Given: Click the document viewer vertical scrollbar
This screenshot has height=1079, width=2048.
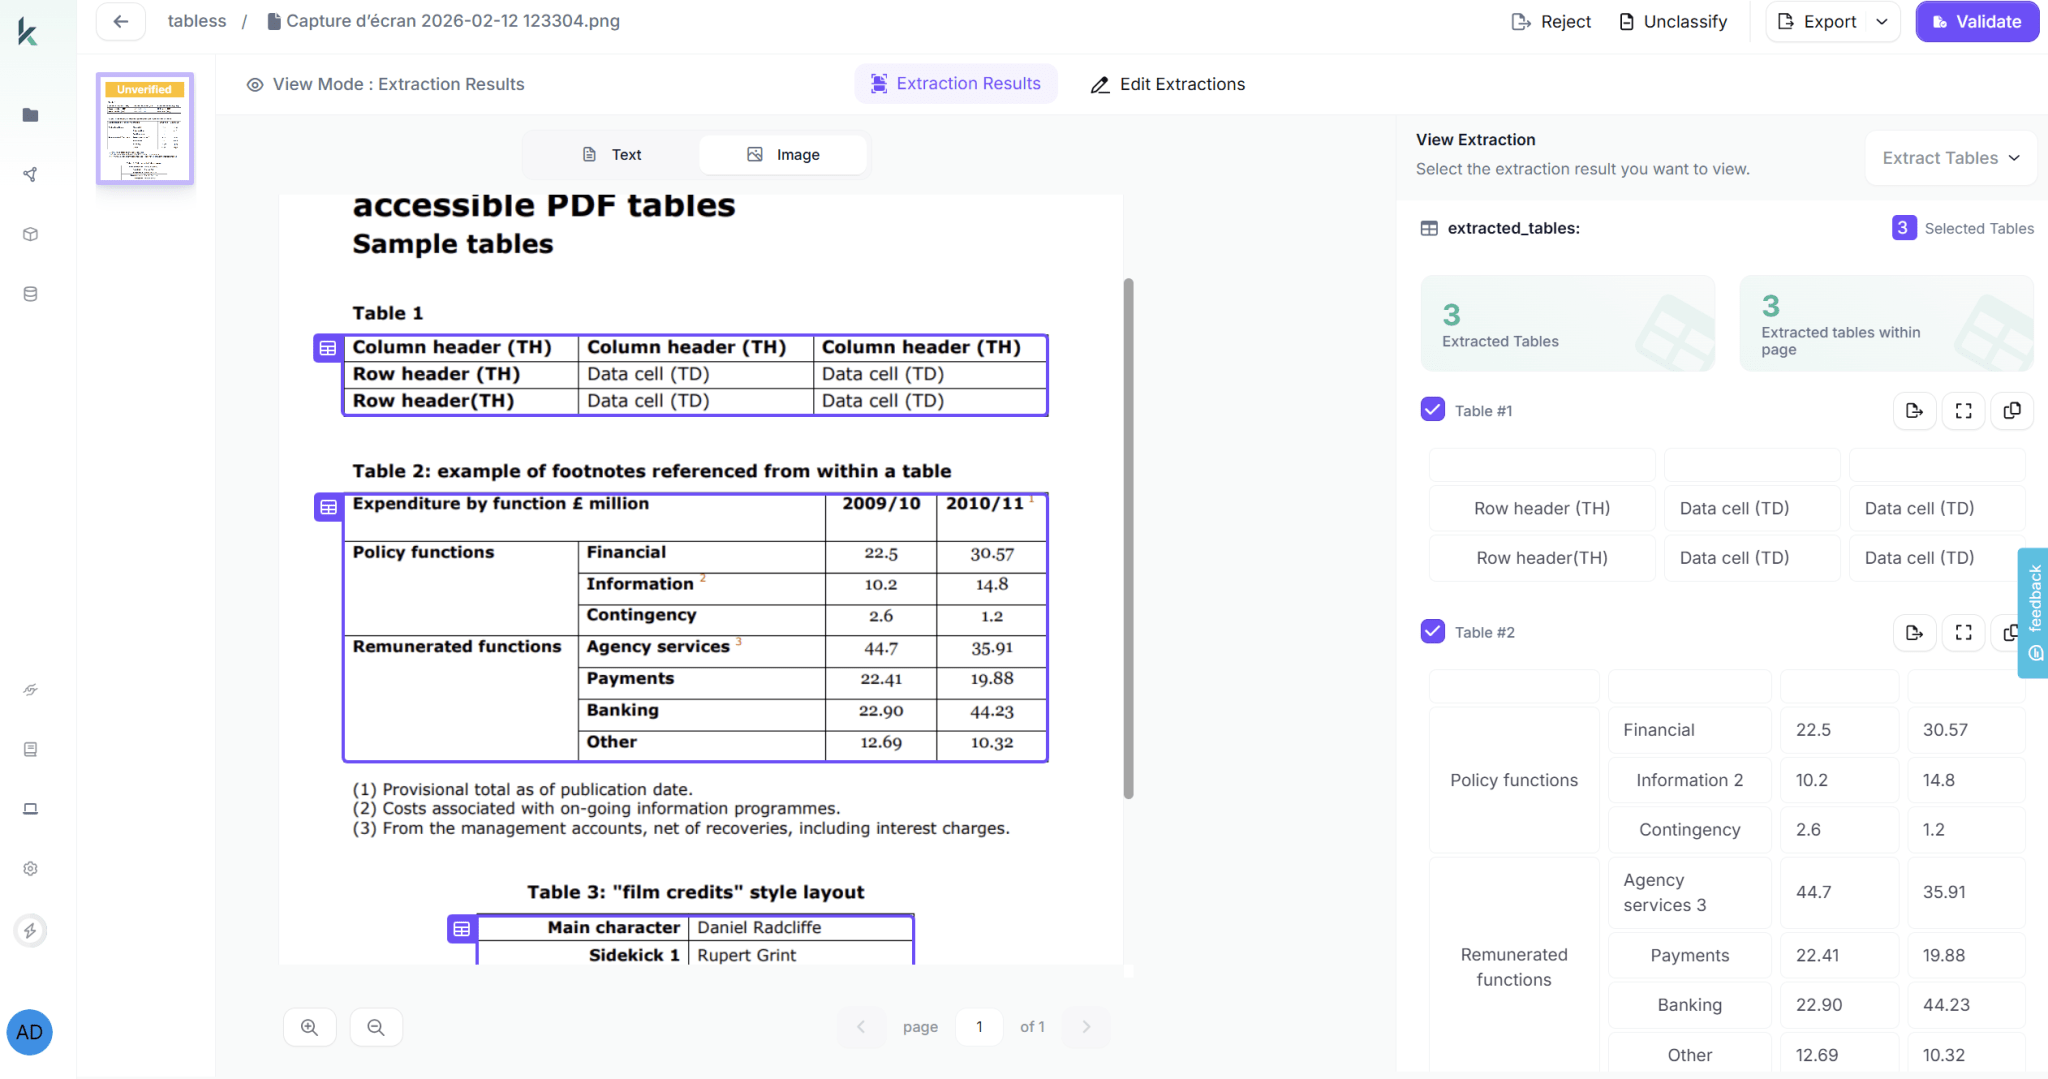Looking at the screenshot, I should pyautogui.click(x=1128, y=538).
